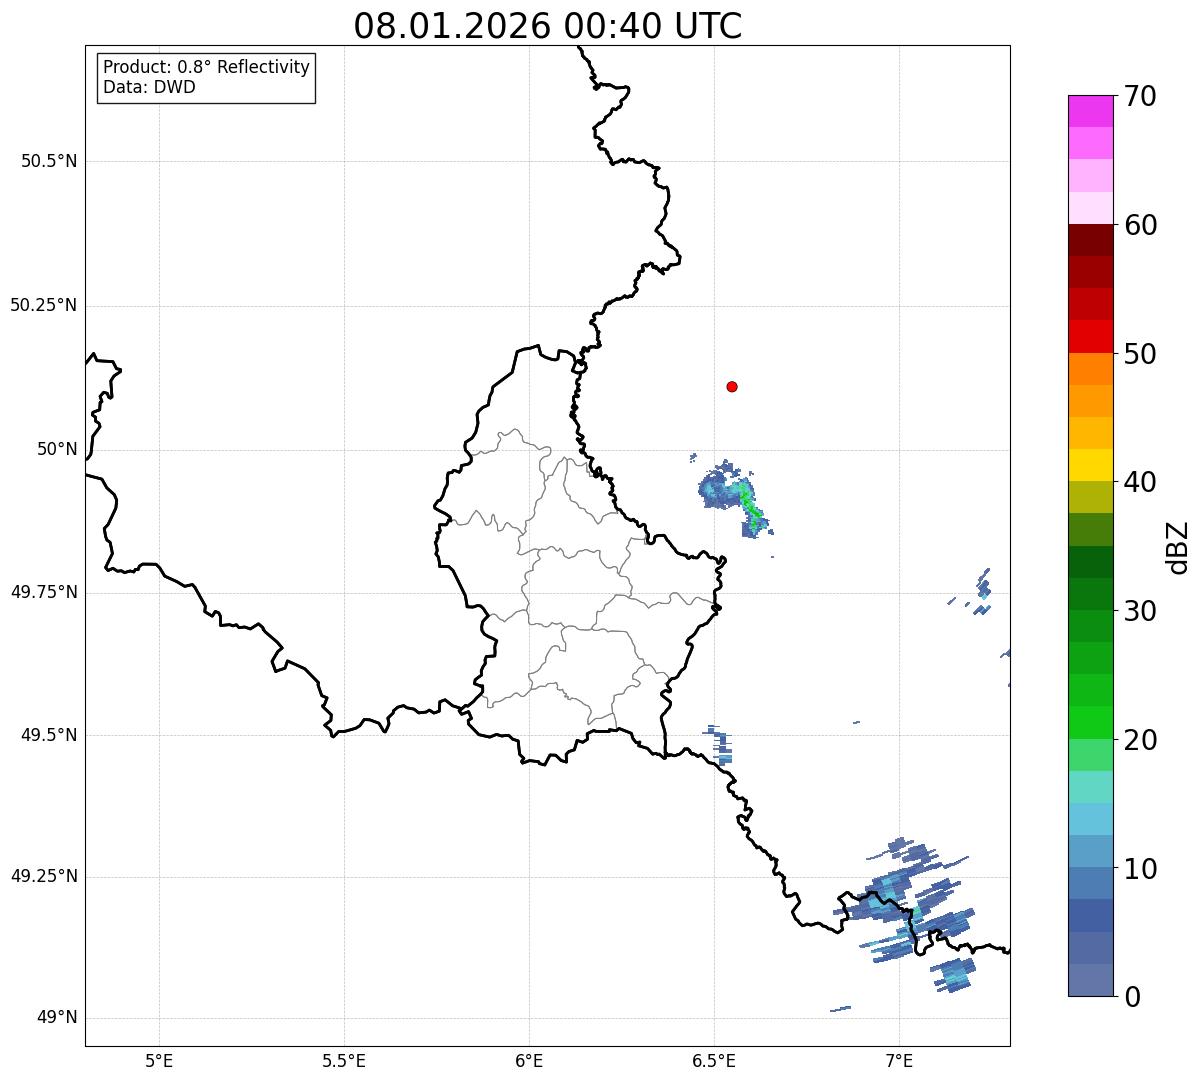1202x1081 pixels.
Task: Select the "Product: 0.8° Reflectivity" text
Action: click(x=207, y=67)
